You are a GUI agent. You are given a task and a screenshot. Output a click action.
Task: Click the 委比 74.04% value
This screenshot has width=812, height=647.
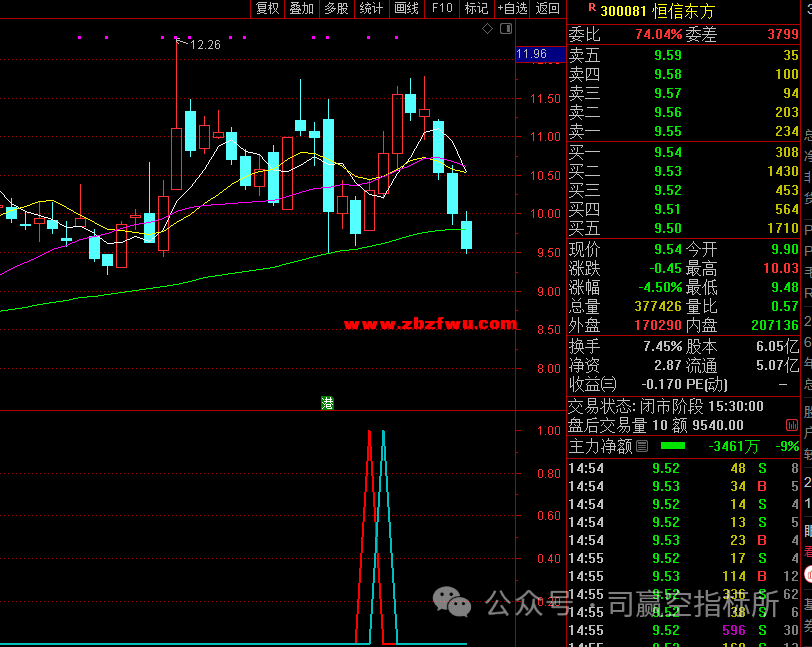click(658, 34)
